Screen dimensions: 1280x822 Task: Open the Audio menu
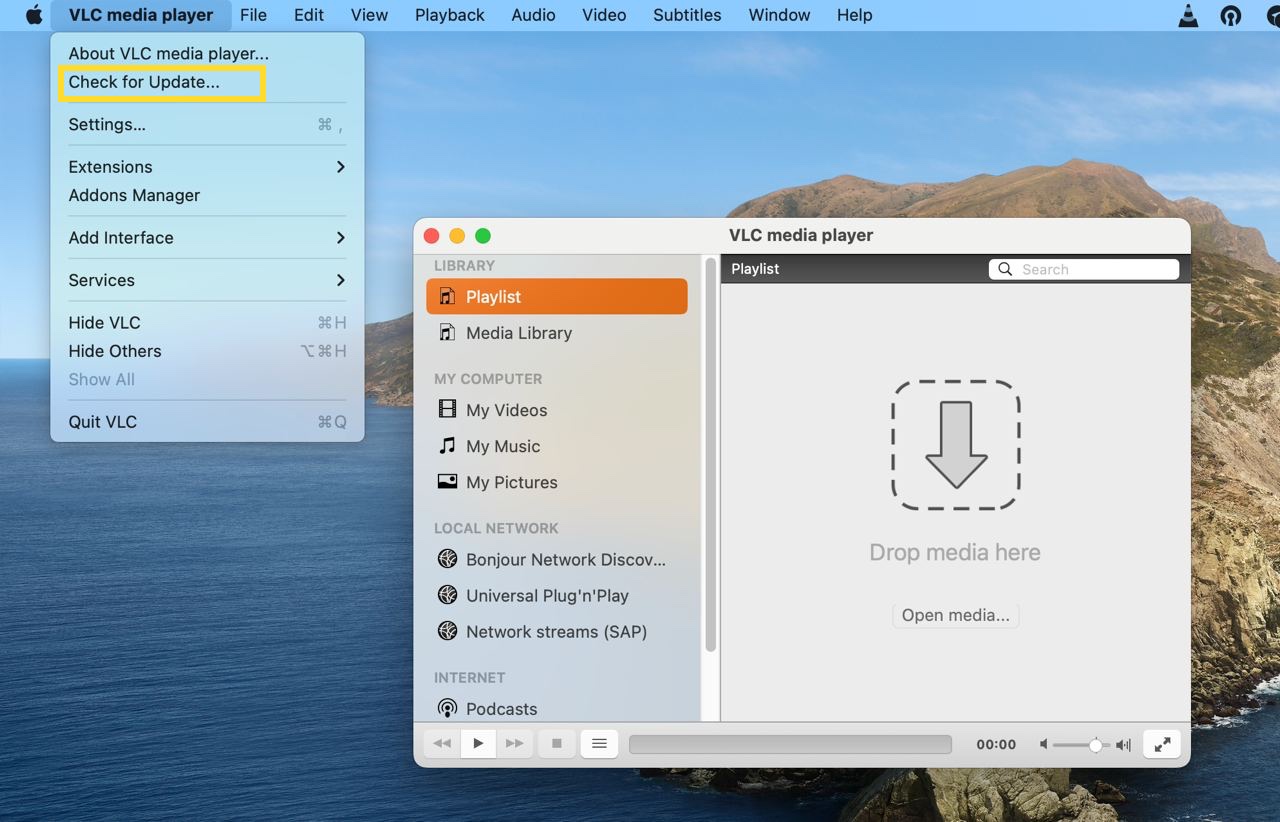tap(533, 15)
